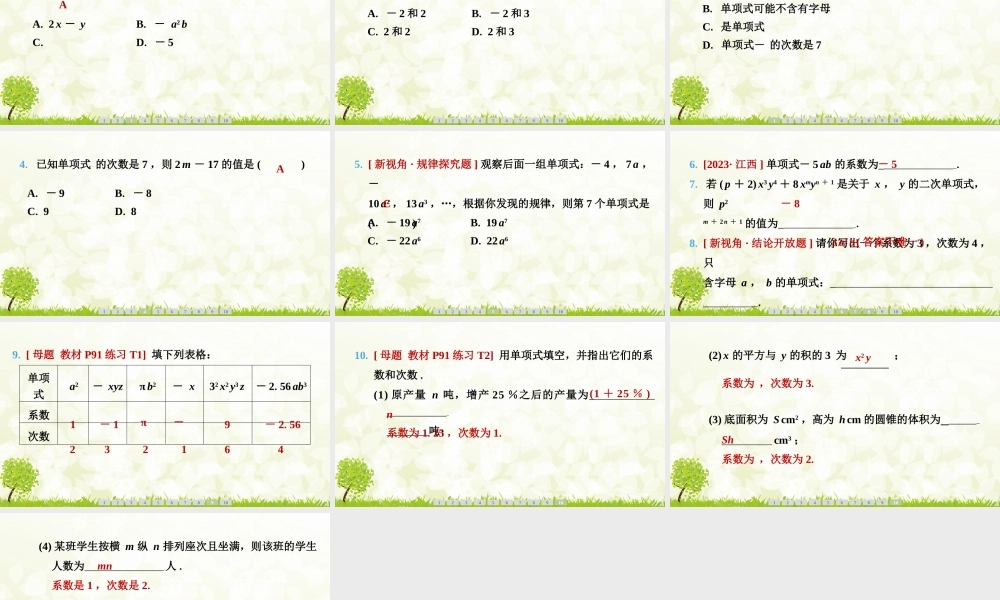Click the red degree value '6' under the table
Viewport: 1000px width, 600px height.
tap(227, 450)
